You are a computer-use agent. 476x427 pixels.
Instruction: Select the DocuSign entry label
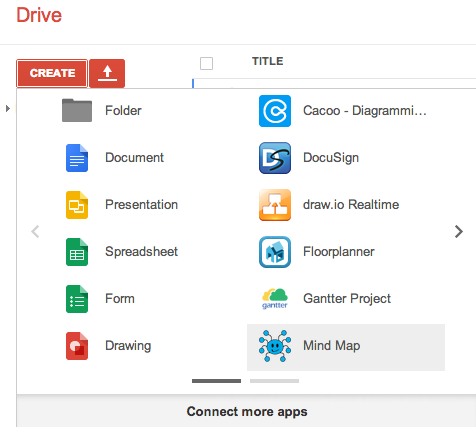tap(331, 158)
